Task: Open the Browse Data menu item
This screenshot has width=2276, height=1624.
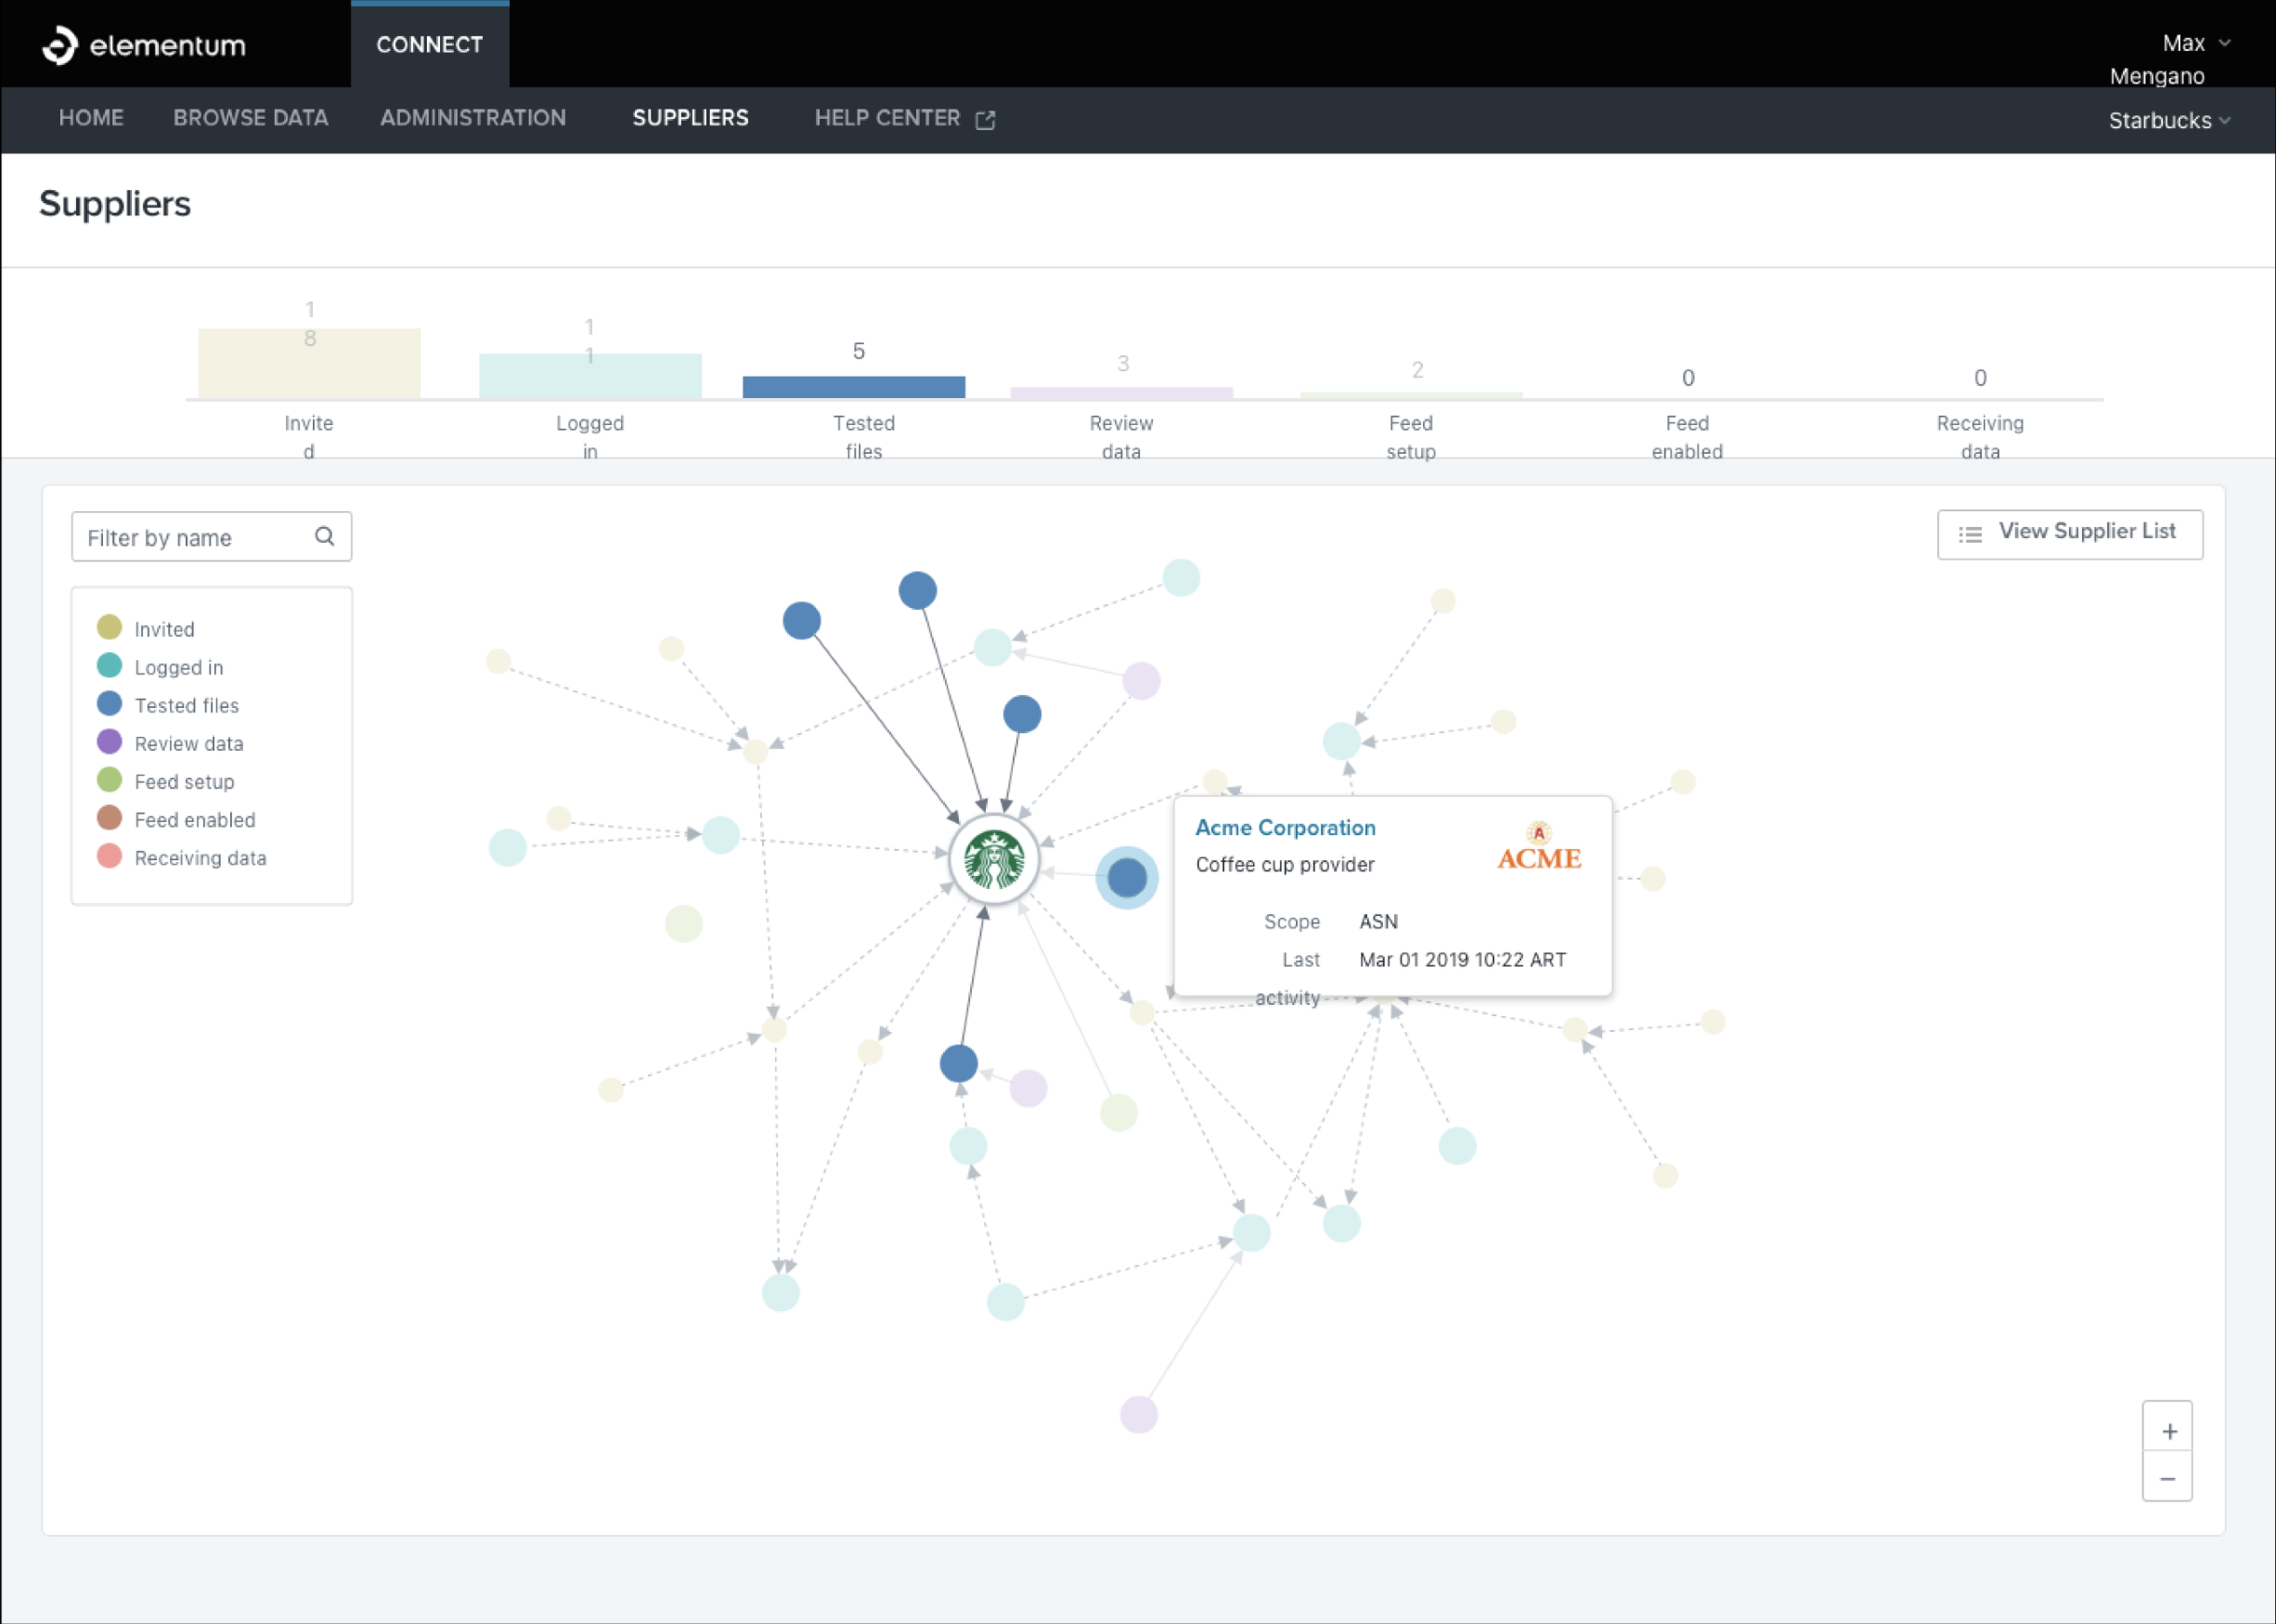Action: (x=250, y=118)
